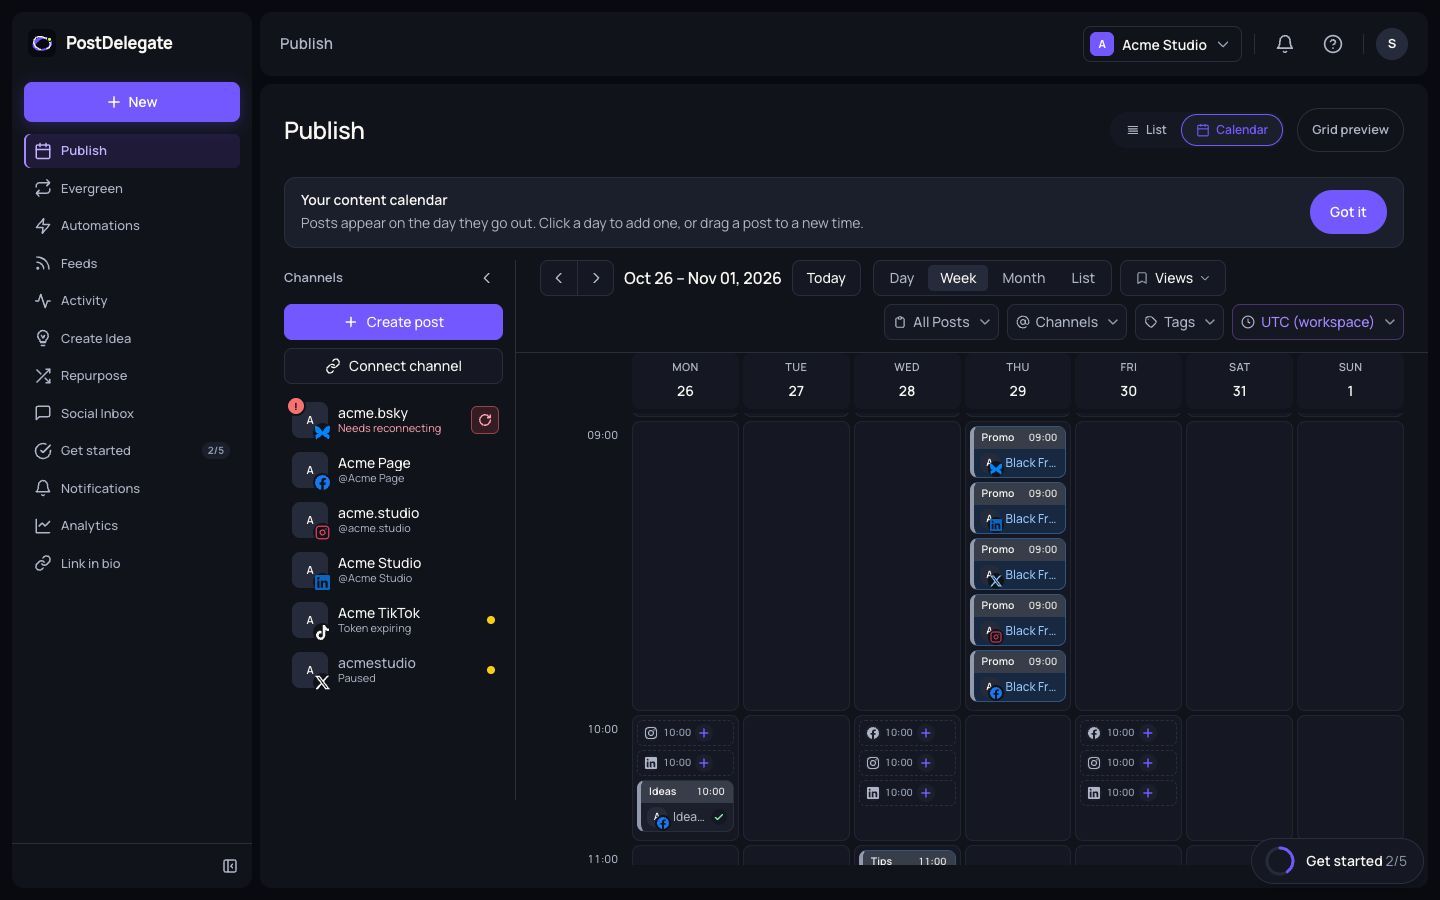This screenshot has width=1440, height=900.
Task: Go to previous week arrow
Action: [x=559, y=278]
